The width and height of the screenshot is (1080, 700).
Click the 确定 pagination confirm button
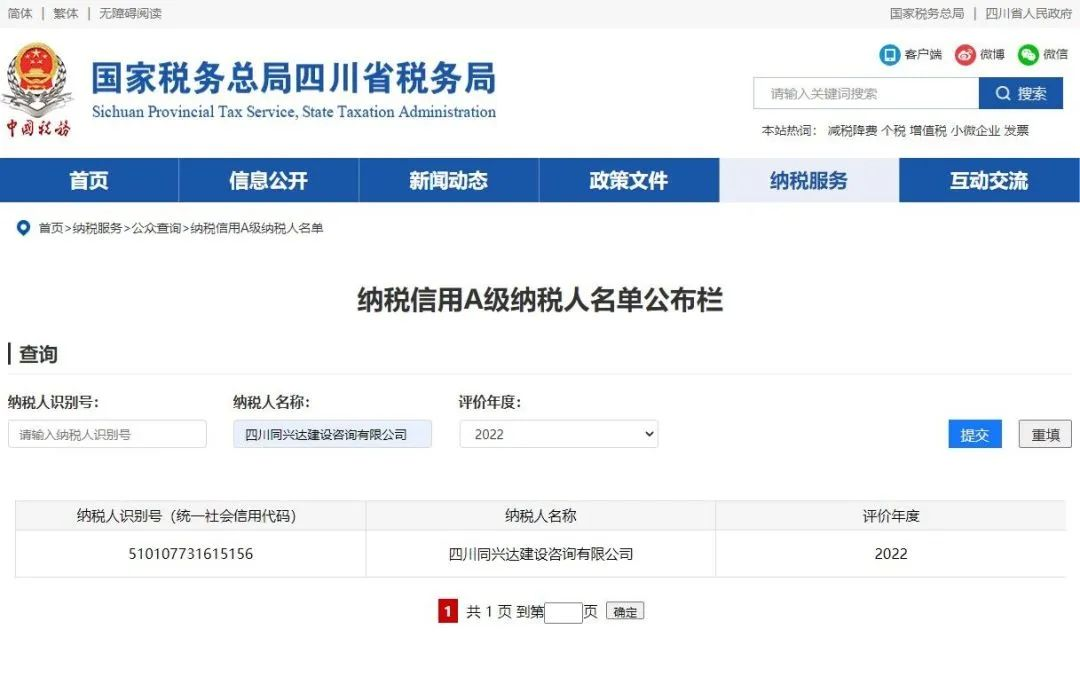coord(625,612)
